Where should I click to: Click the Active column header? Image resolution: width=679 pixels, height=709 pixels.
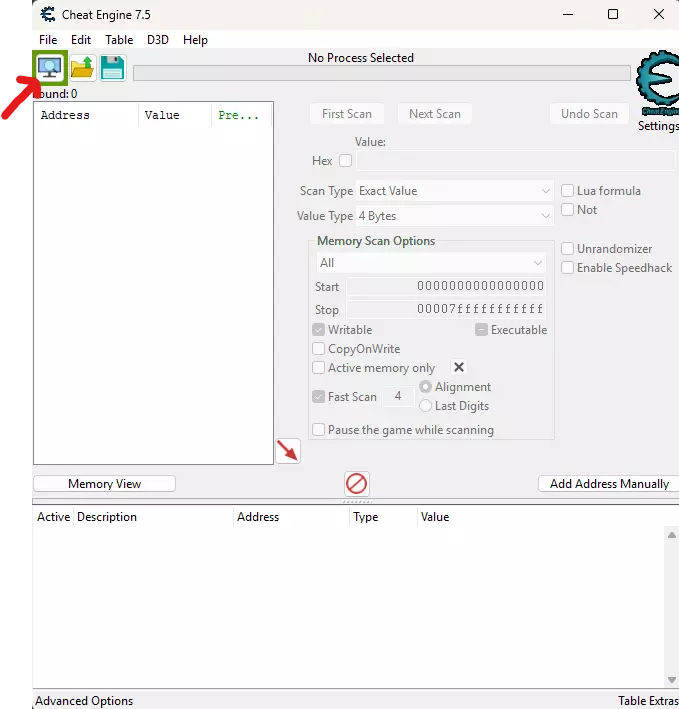(x=53, y=517)
